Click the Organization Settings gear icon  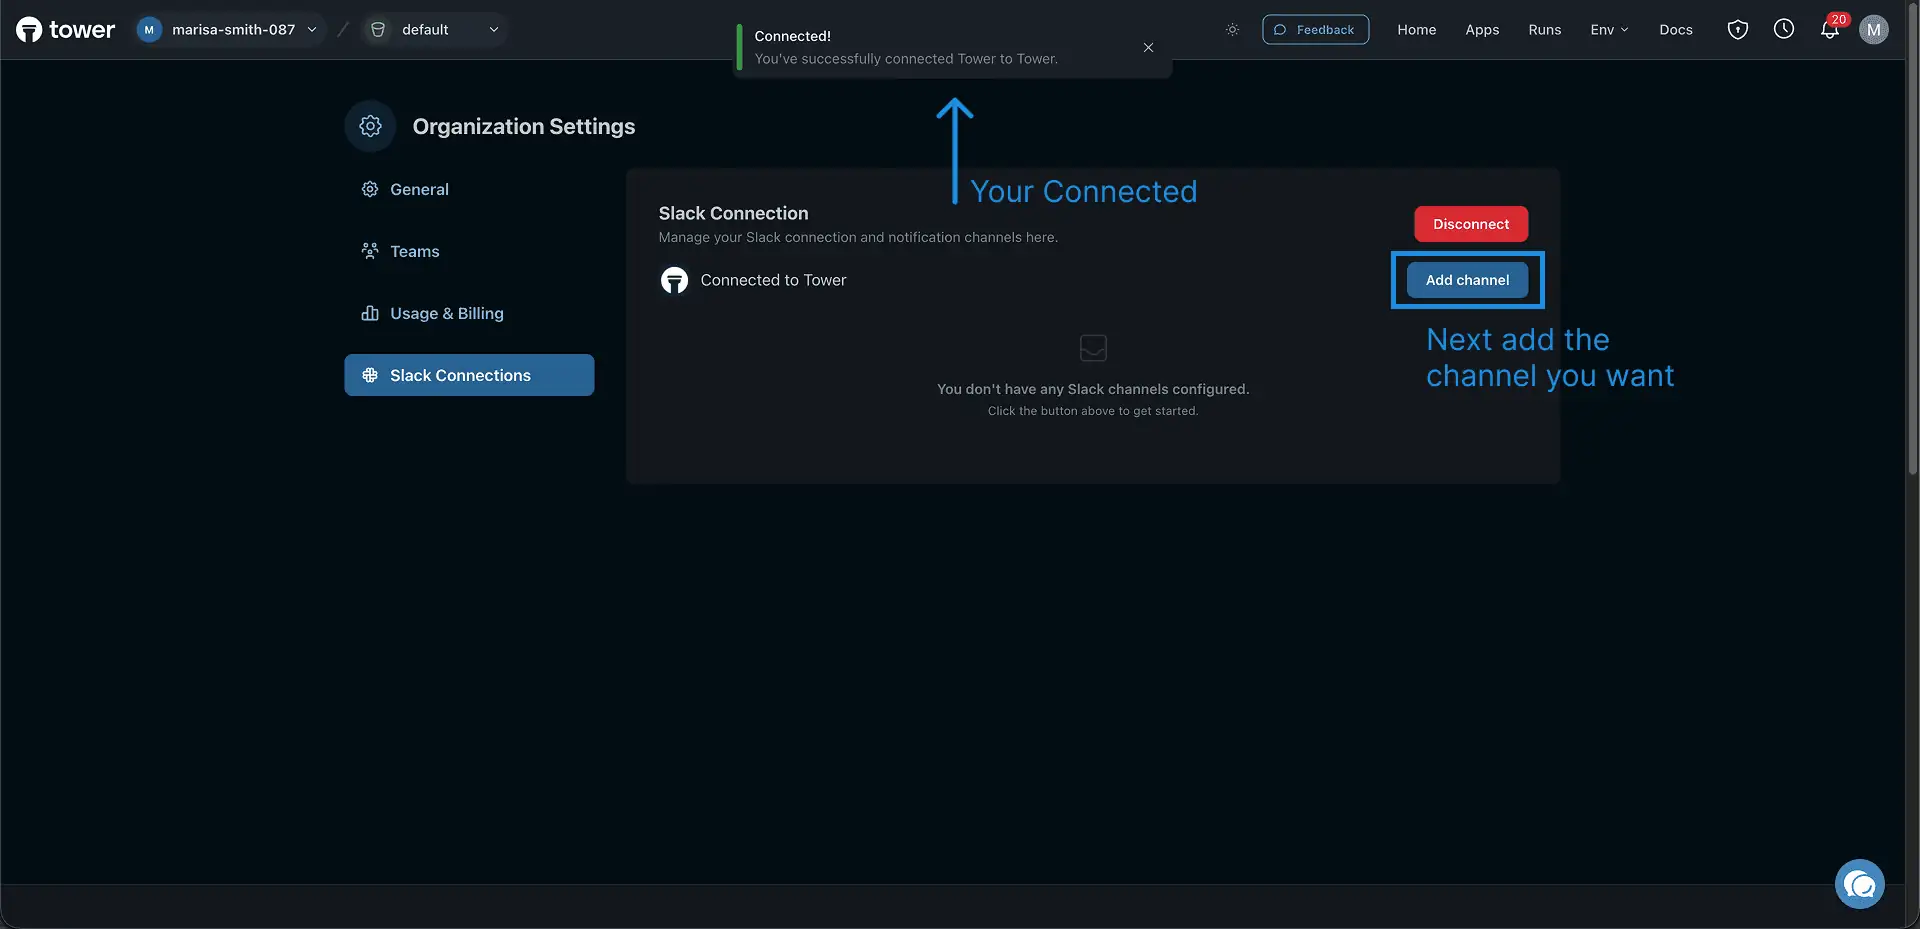pyautogui.click(x=371, y=126)
